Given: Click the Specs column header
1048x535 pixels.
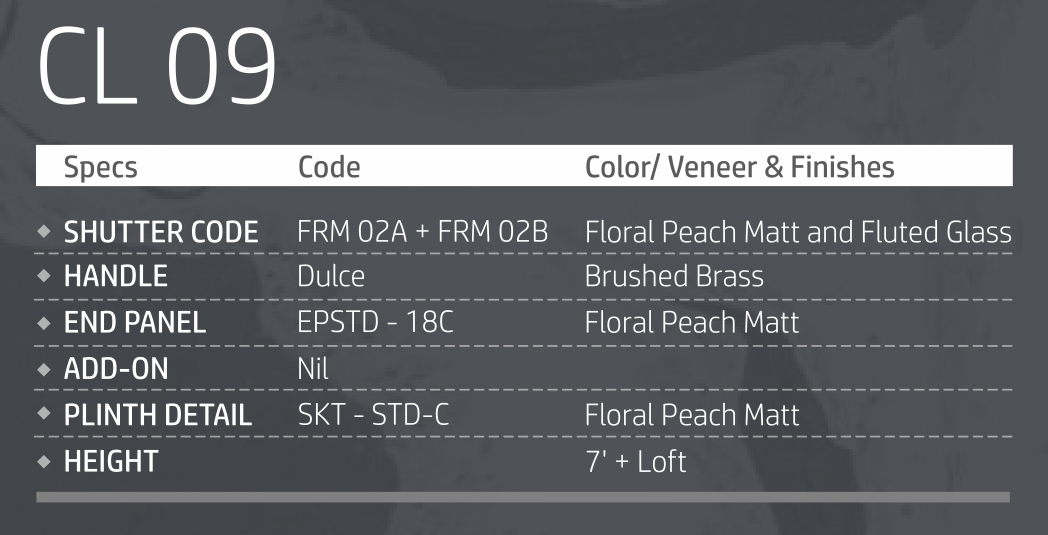Looking at the screenshot, I should (100, 166).
